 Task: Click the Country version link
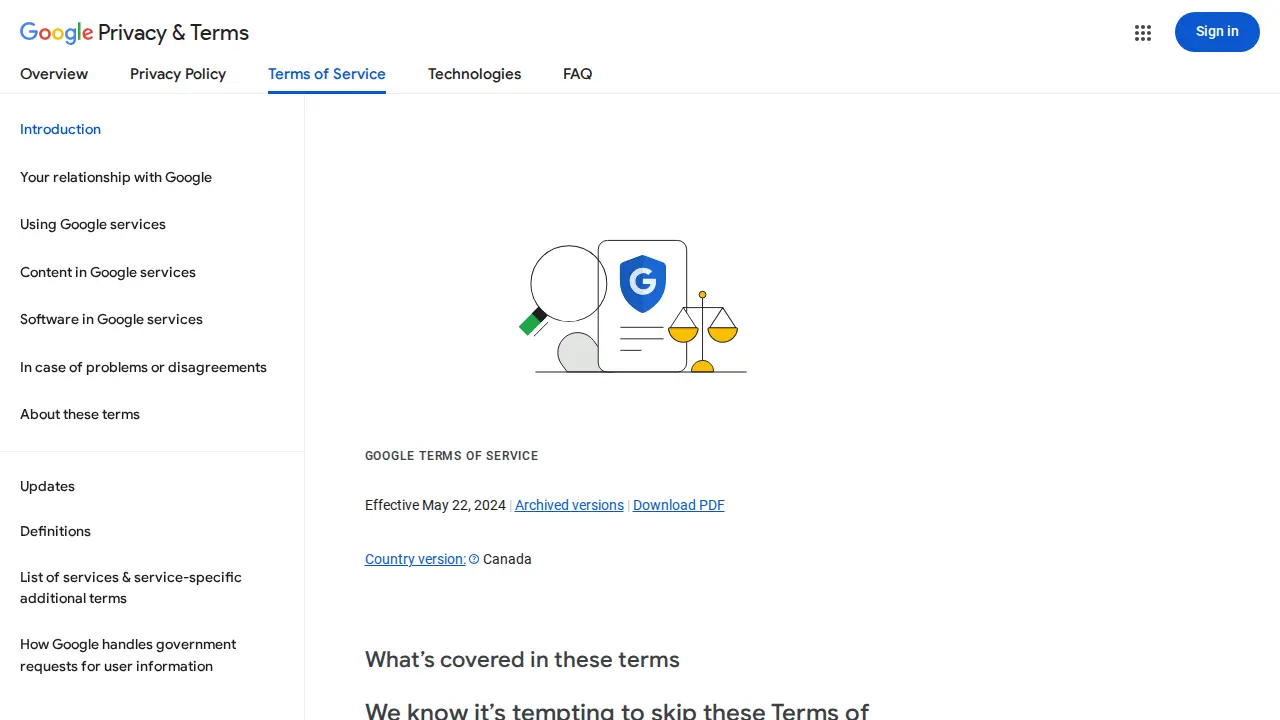tap(415, 559)
